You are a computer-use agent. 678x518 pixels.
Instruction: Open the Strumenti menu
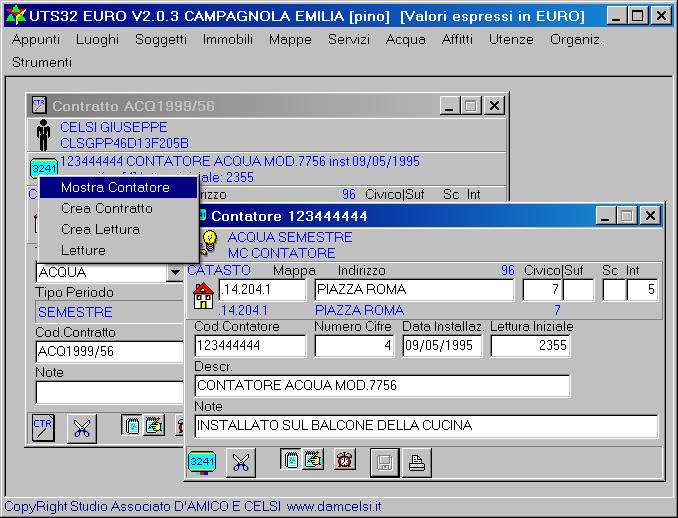tap(42, 62)
